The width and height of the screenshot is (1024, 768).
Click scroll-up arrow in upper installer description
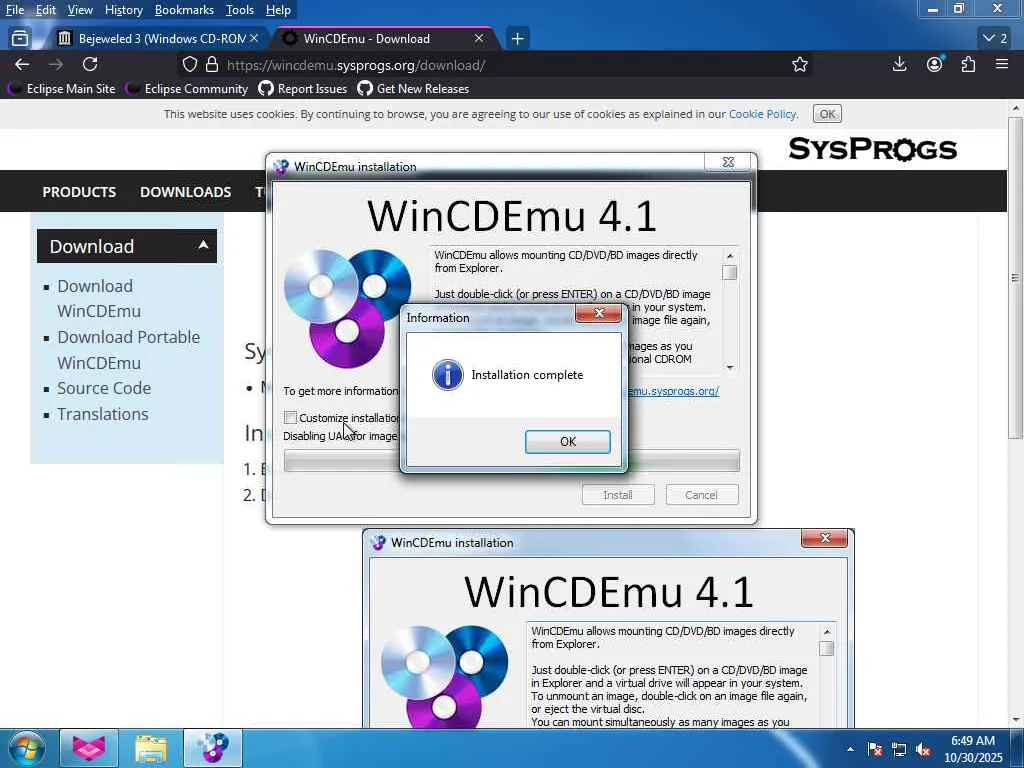729,256
